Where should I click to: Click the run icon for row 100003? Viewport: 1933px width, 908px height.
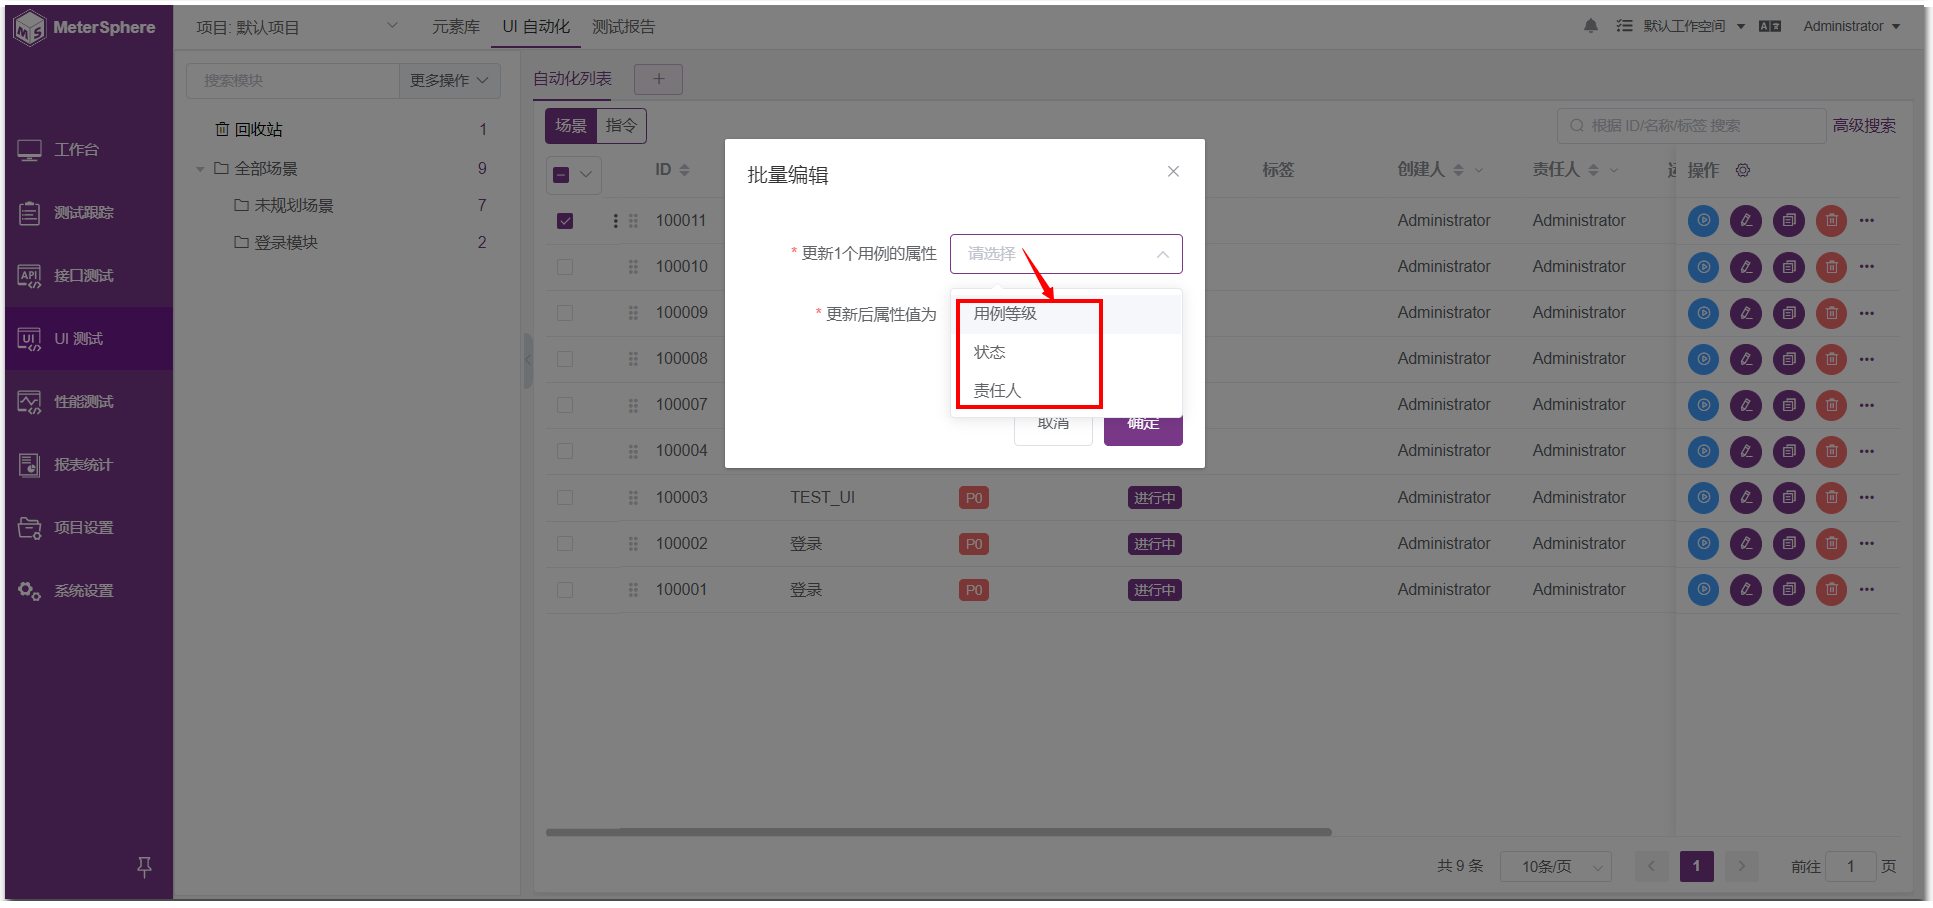(x=1703, y=497)
